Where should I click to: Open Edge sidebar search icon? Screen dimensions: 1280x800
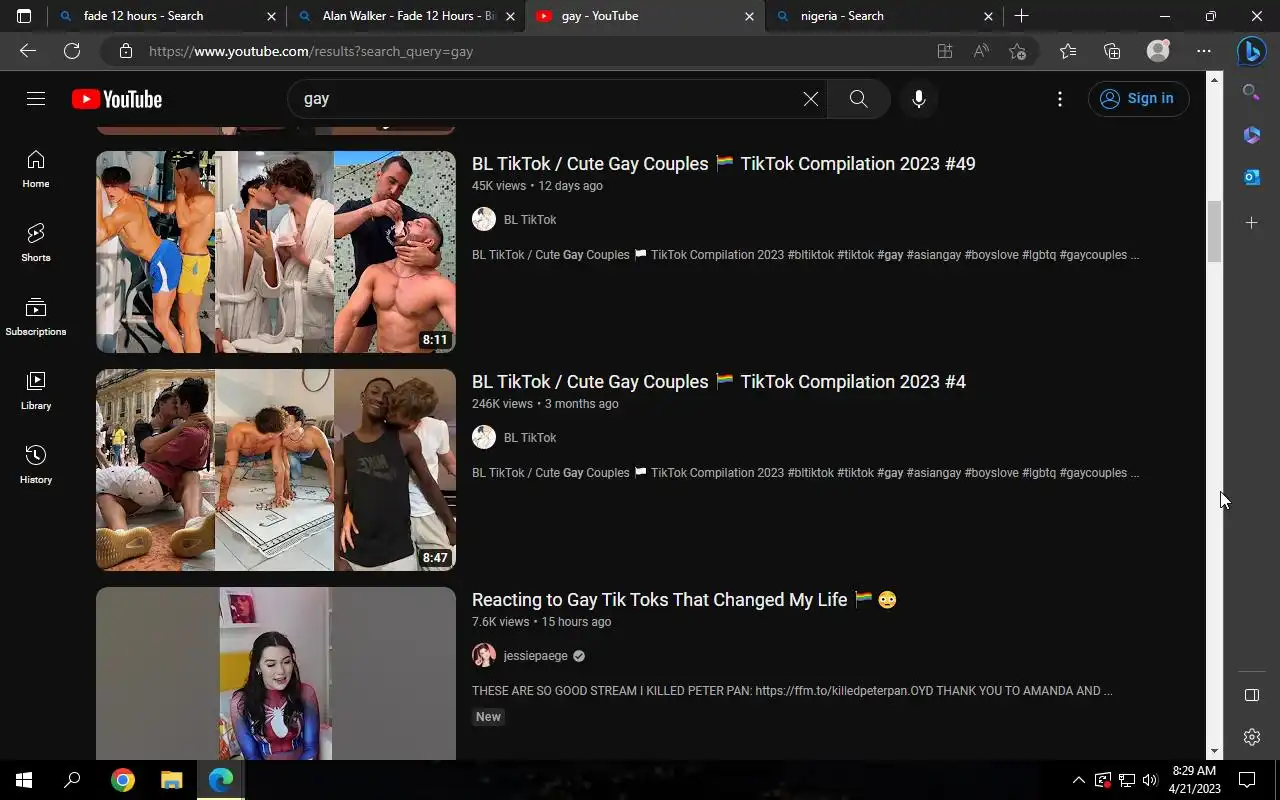1251,92
